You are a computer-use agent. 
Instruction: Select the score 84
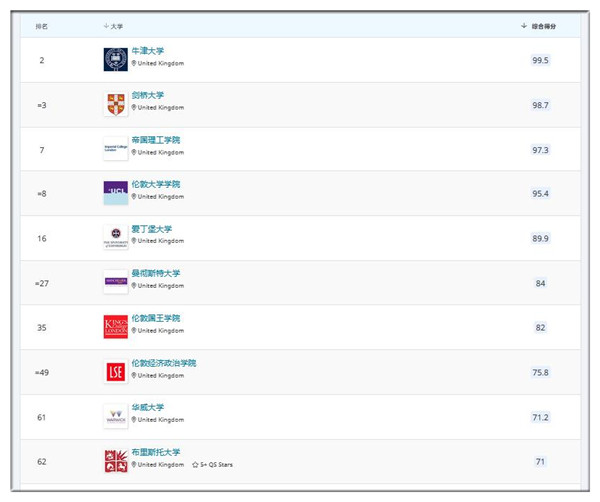pos(540,284)
